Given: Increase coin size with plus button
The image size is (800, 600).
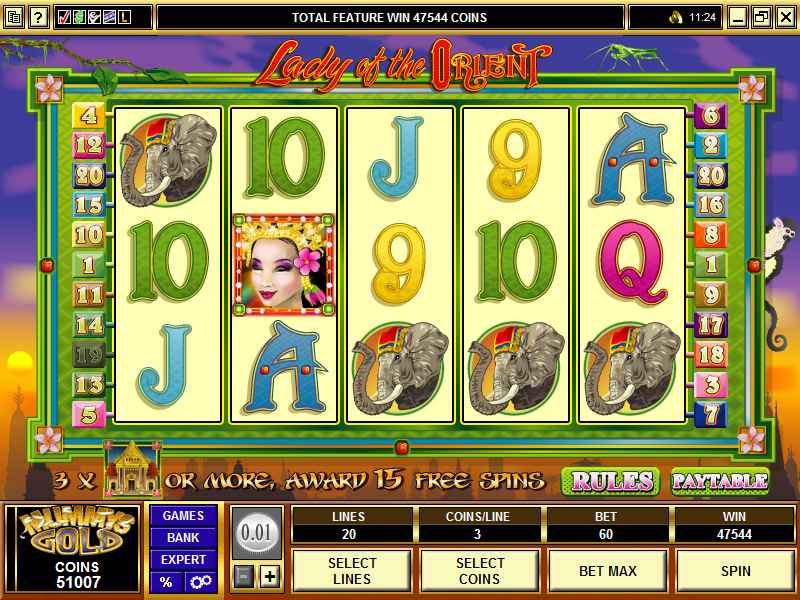Looking at the screenshot, I should (x=270, y=577).
